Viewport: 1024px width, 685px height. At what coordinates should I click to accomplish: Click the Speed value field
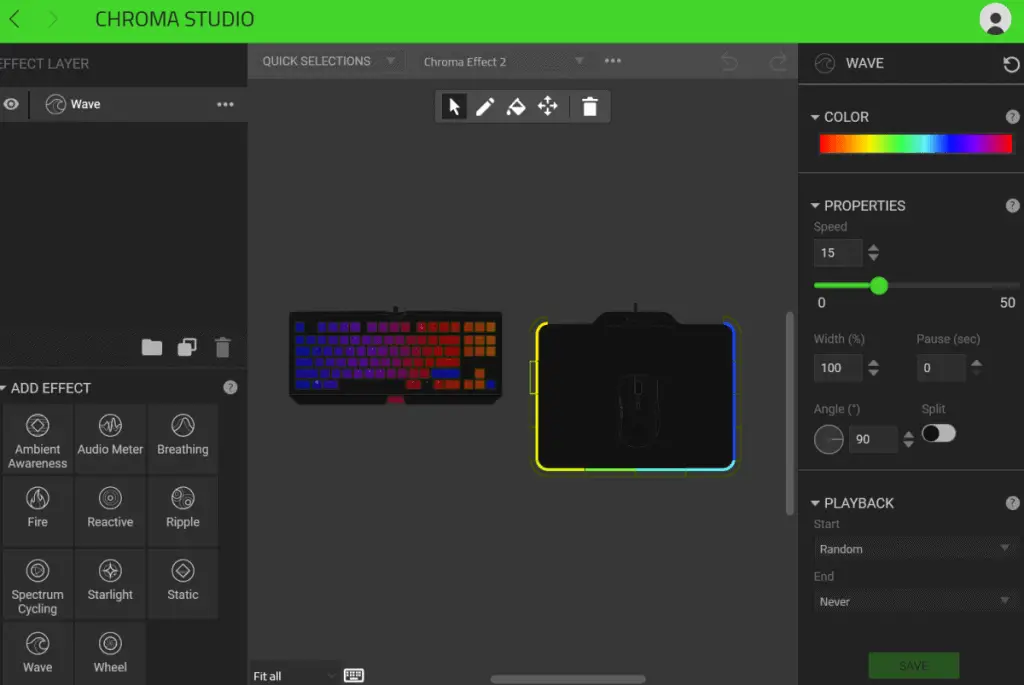pyautogui.click(x=838, y=253)
